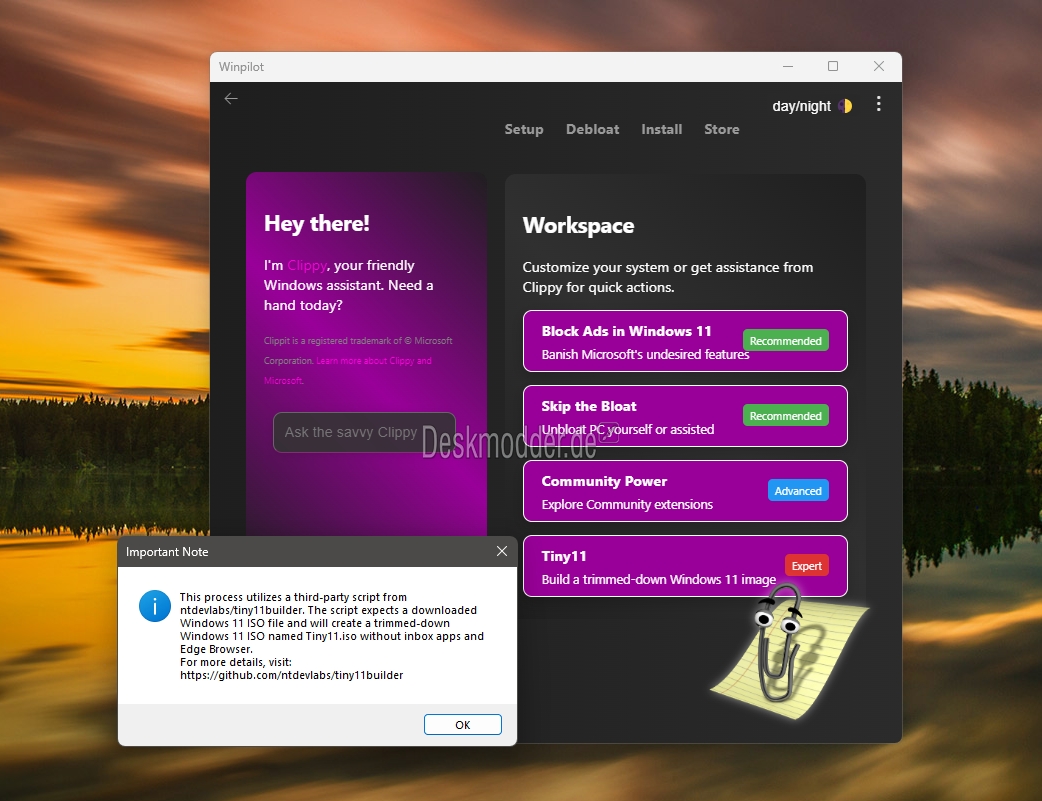Open Block Ads in Windows 11 card
The width and height of the screenshot is (1042, 801).
click(685, 341)
